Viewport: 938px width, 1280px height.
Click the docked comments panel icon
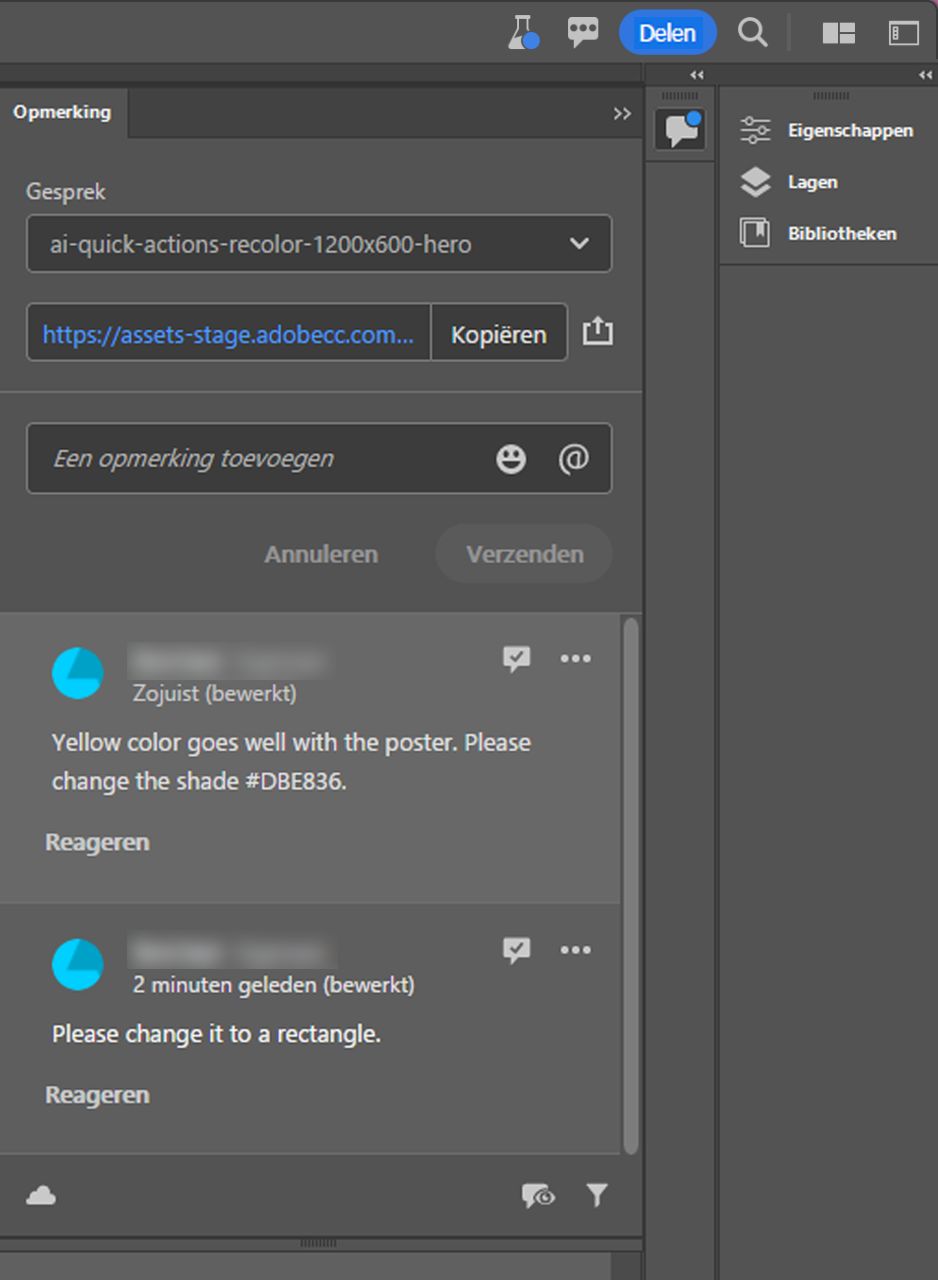(x=680, y=129)
